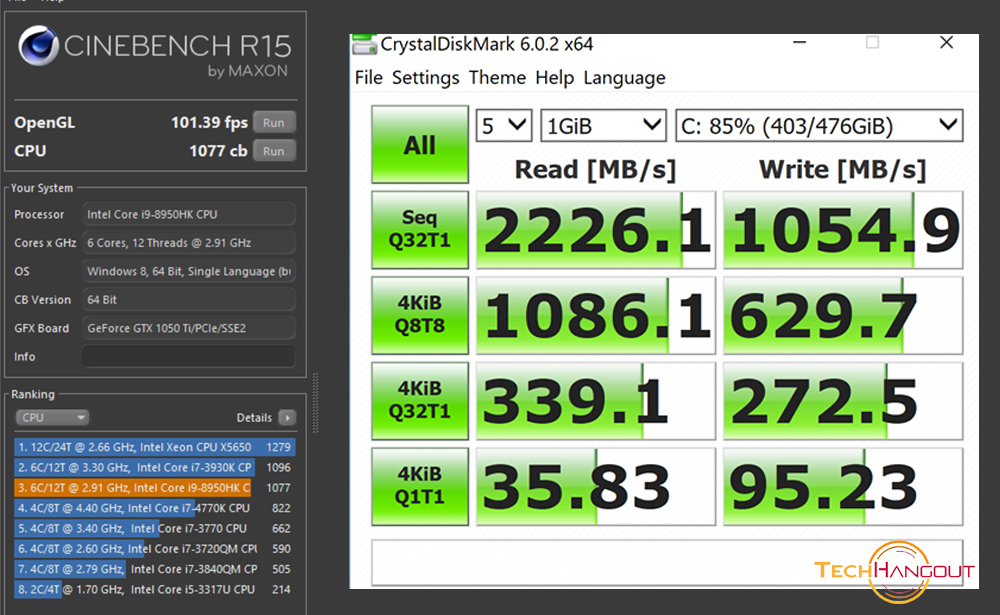
Task: Select the highlighted Core i9-8950HK ranking row
Action: 154,488
